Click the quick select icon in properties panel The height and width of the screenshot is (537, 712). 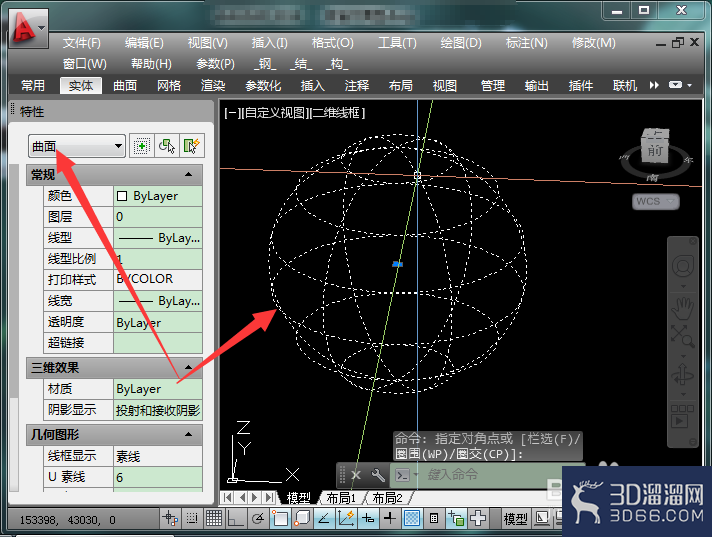[192, 146]
